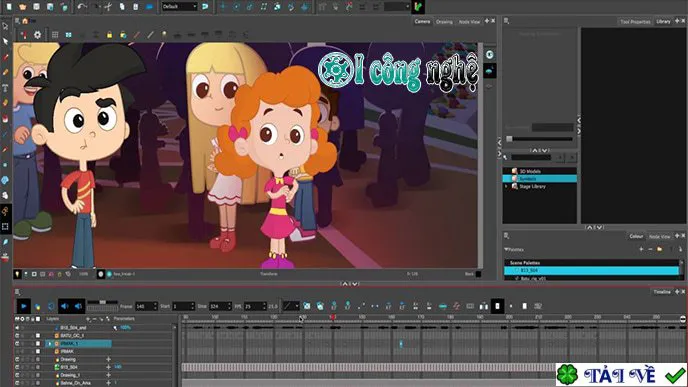The width and height of the screenshot is (688, 387).
Task: Collapse the Palettes section triangle
Action: [x=506, y=249]
